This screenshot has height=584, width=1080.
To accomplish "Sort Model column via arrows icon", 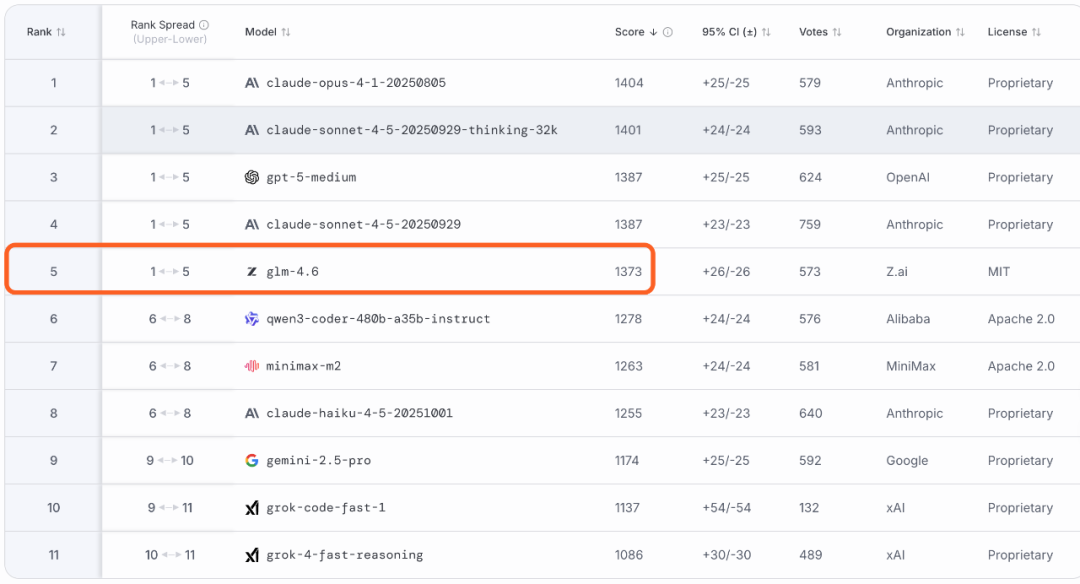I will pyautogui.click(x=286, y=32).
